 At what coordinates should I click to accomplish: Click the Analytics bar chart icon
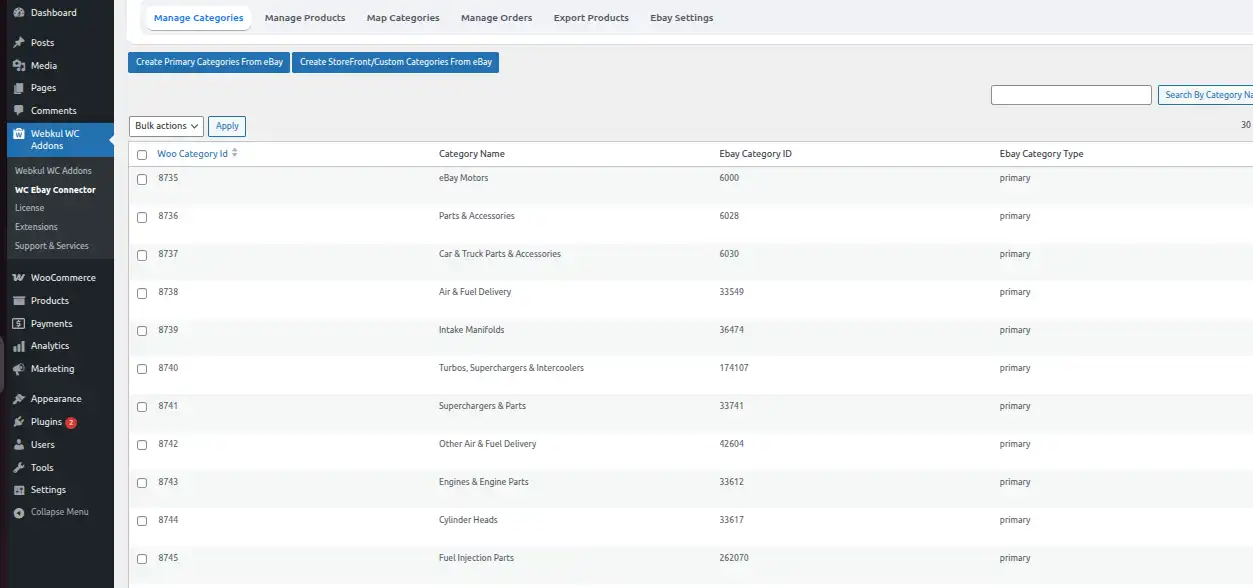tap(19, 346)
